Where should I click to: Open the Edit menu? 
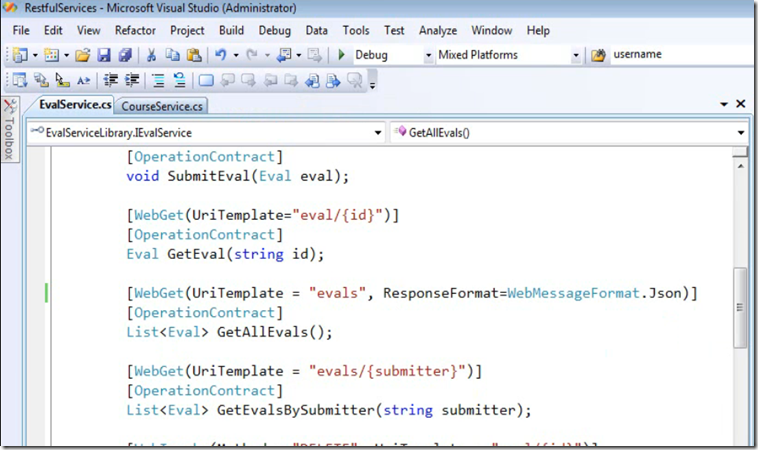click(x=53, y=30)
